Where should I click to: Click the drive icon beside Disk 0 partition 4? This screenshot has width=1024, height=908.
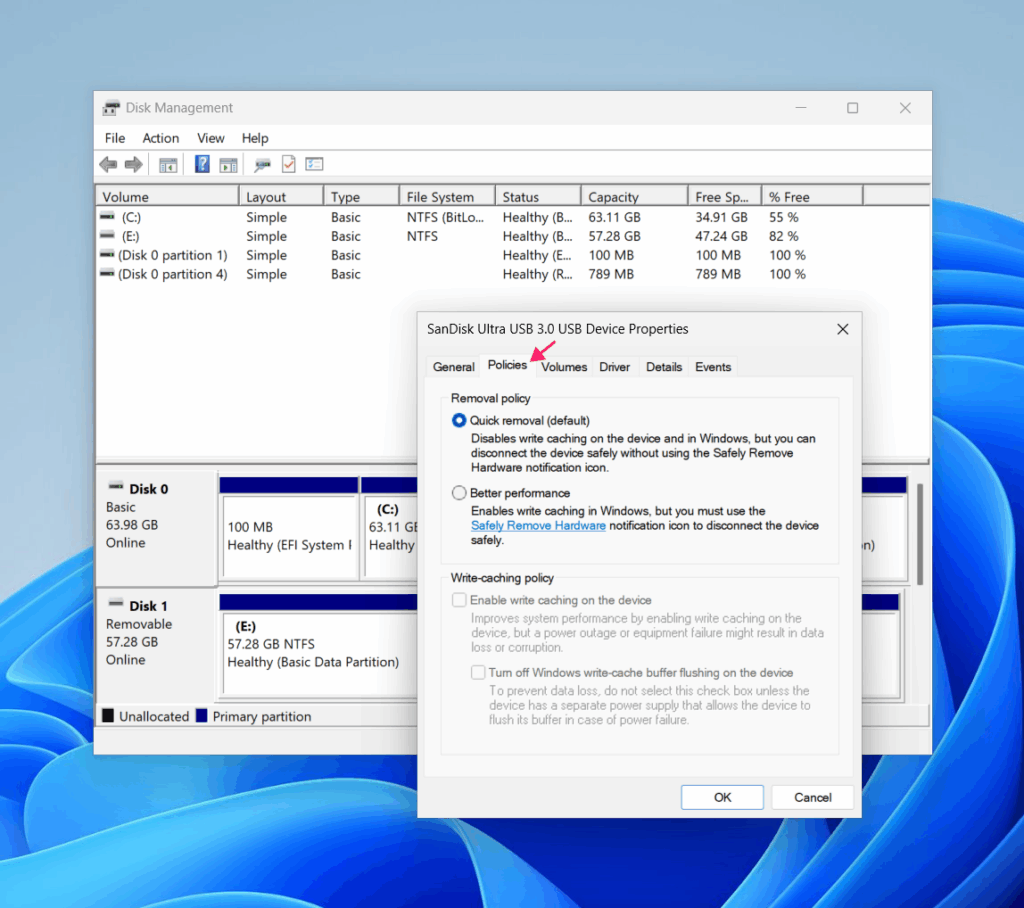(x=107, y=273)
